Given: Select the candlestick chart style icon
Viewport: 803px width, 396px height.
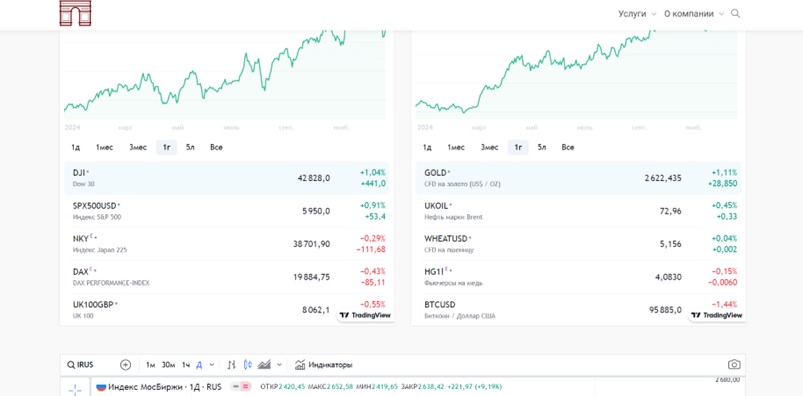Looking at the screenshot, I should point(248,365).
